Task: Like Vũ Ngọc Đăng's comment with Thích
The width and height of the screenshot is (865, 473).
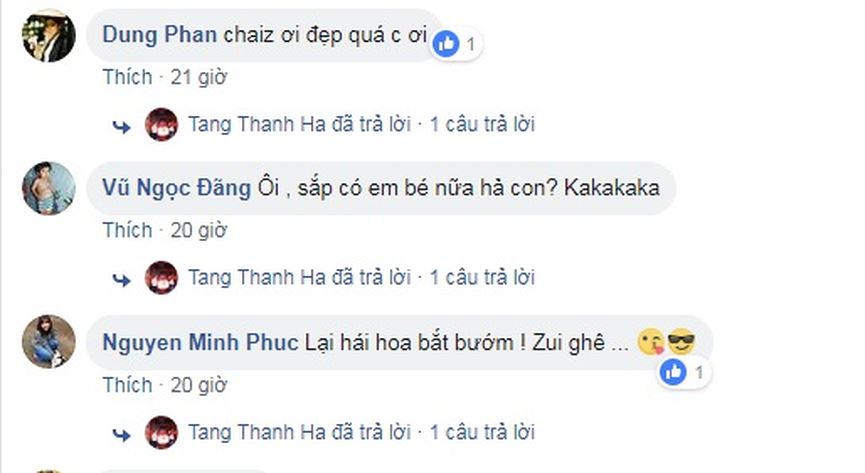Action: click(x=127, y=230)
